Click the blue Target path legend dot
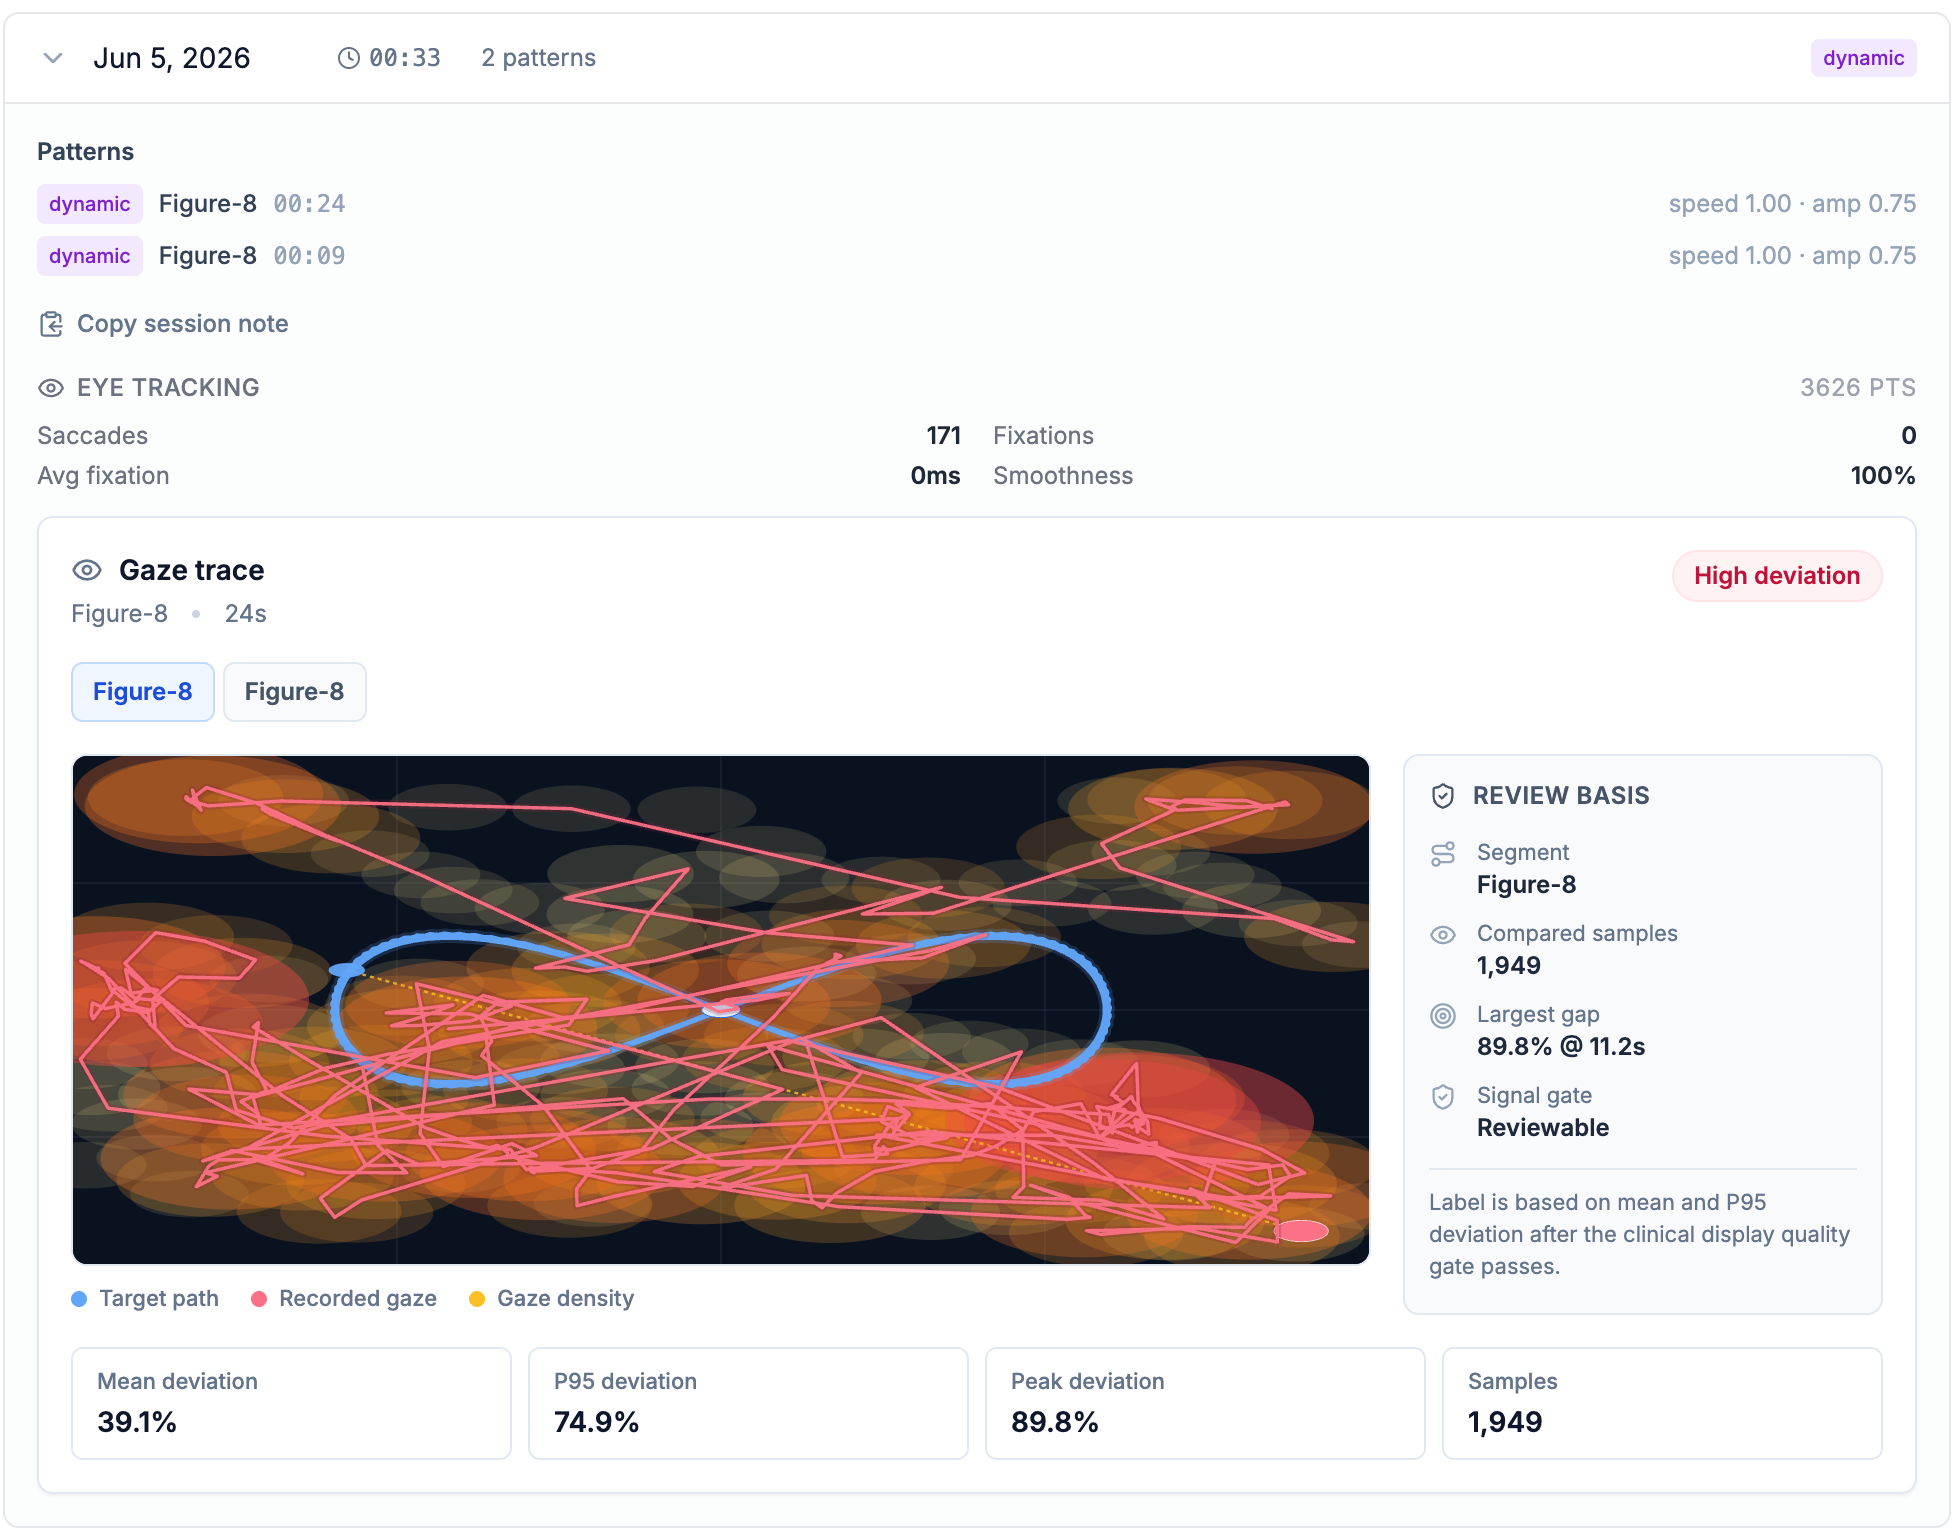 pos(79,1299)
